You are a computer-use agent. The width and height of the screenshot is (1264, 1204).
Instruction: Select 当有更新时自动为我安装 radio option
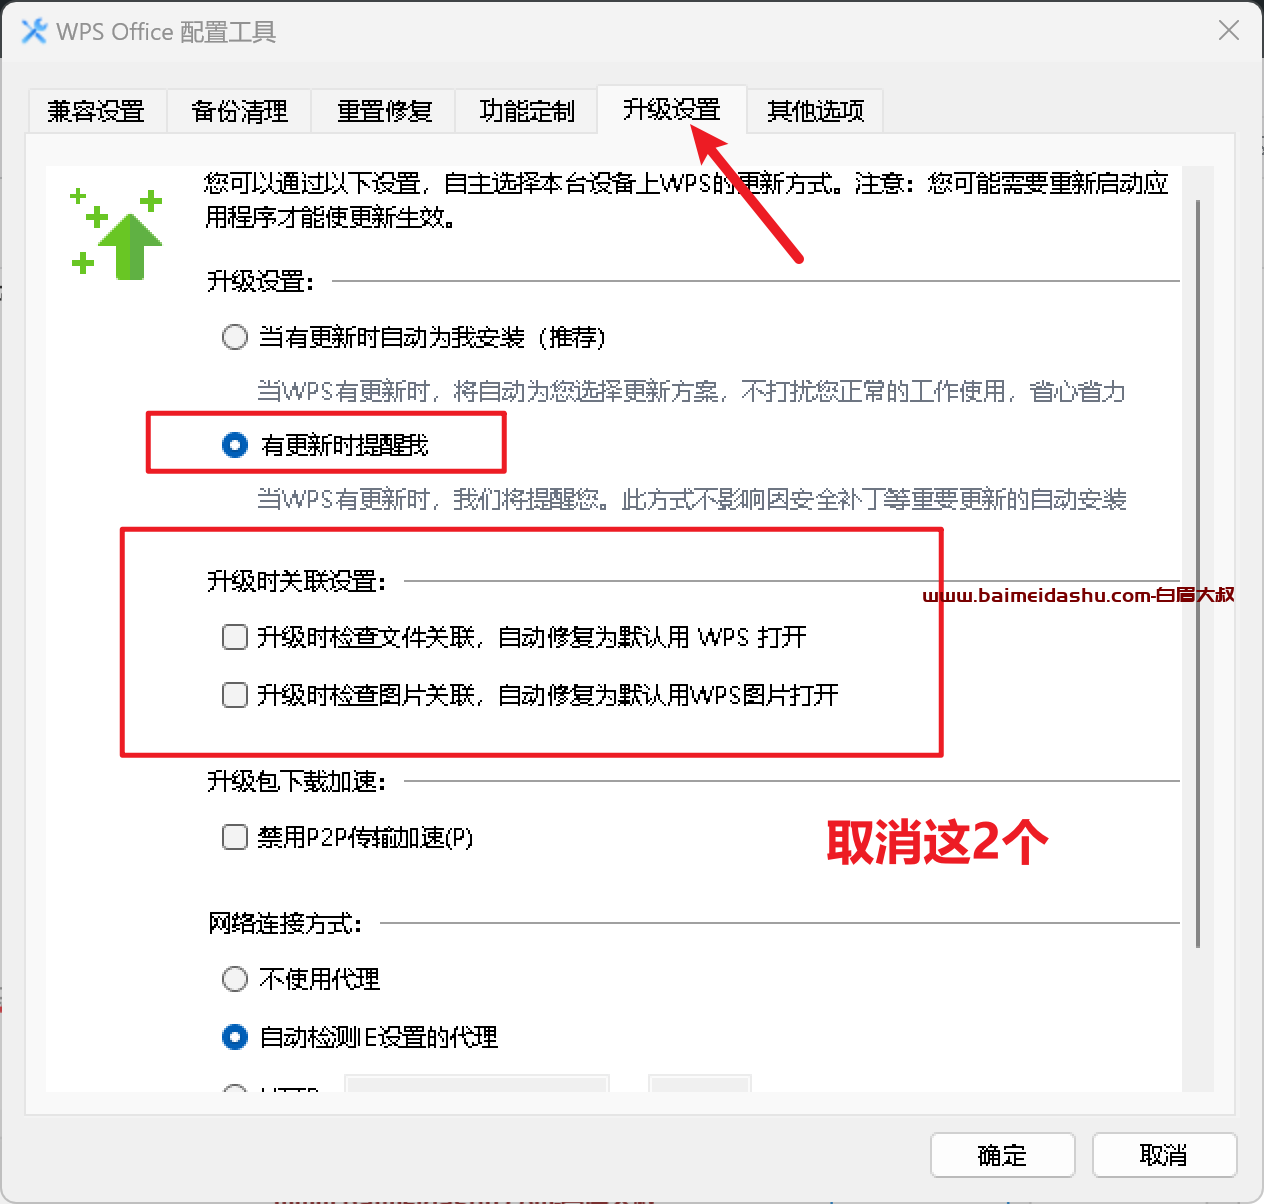235,337
